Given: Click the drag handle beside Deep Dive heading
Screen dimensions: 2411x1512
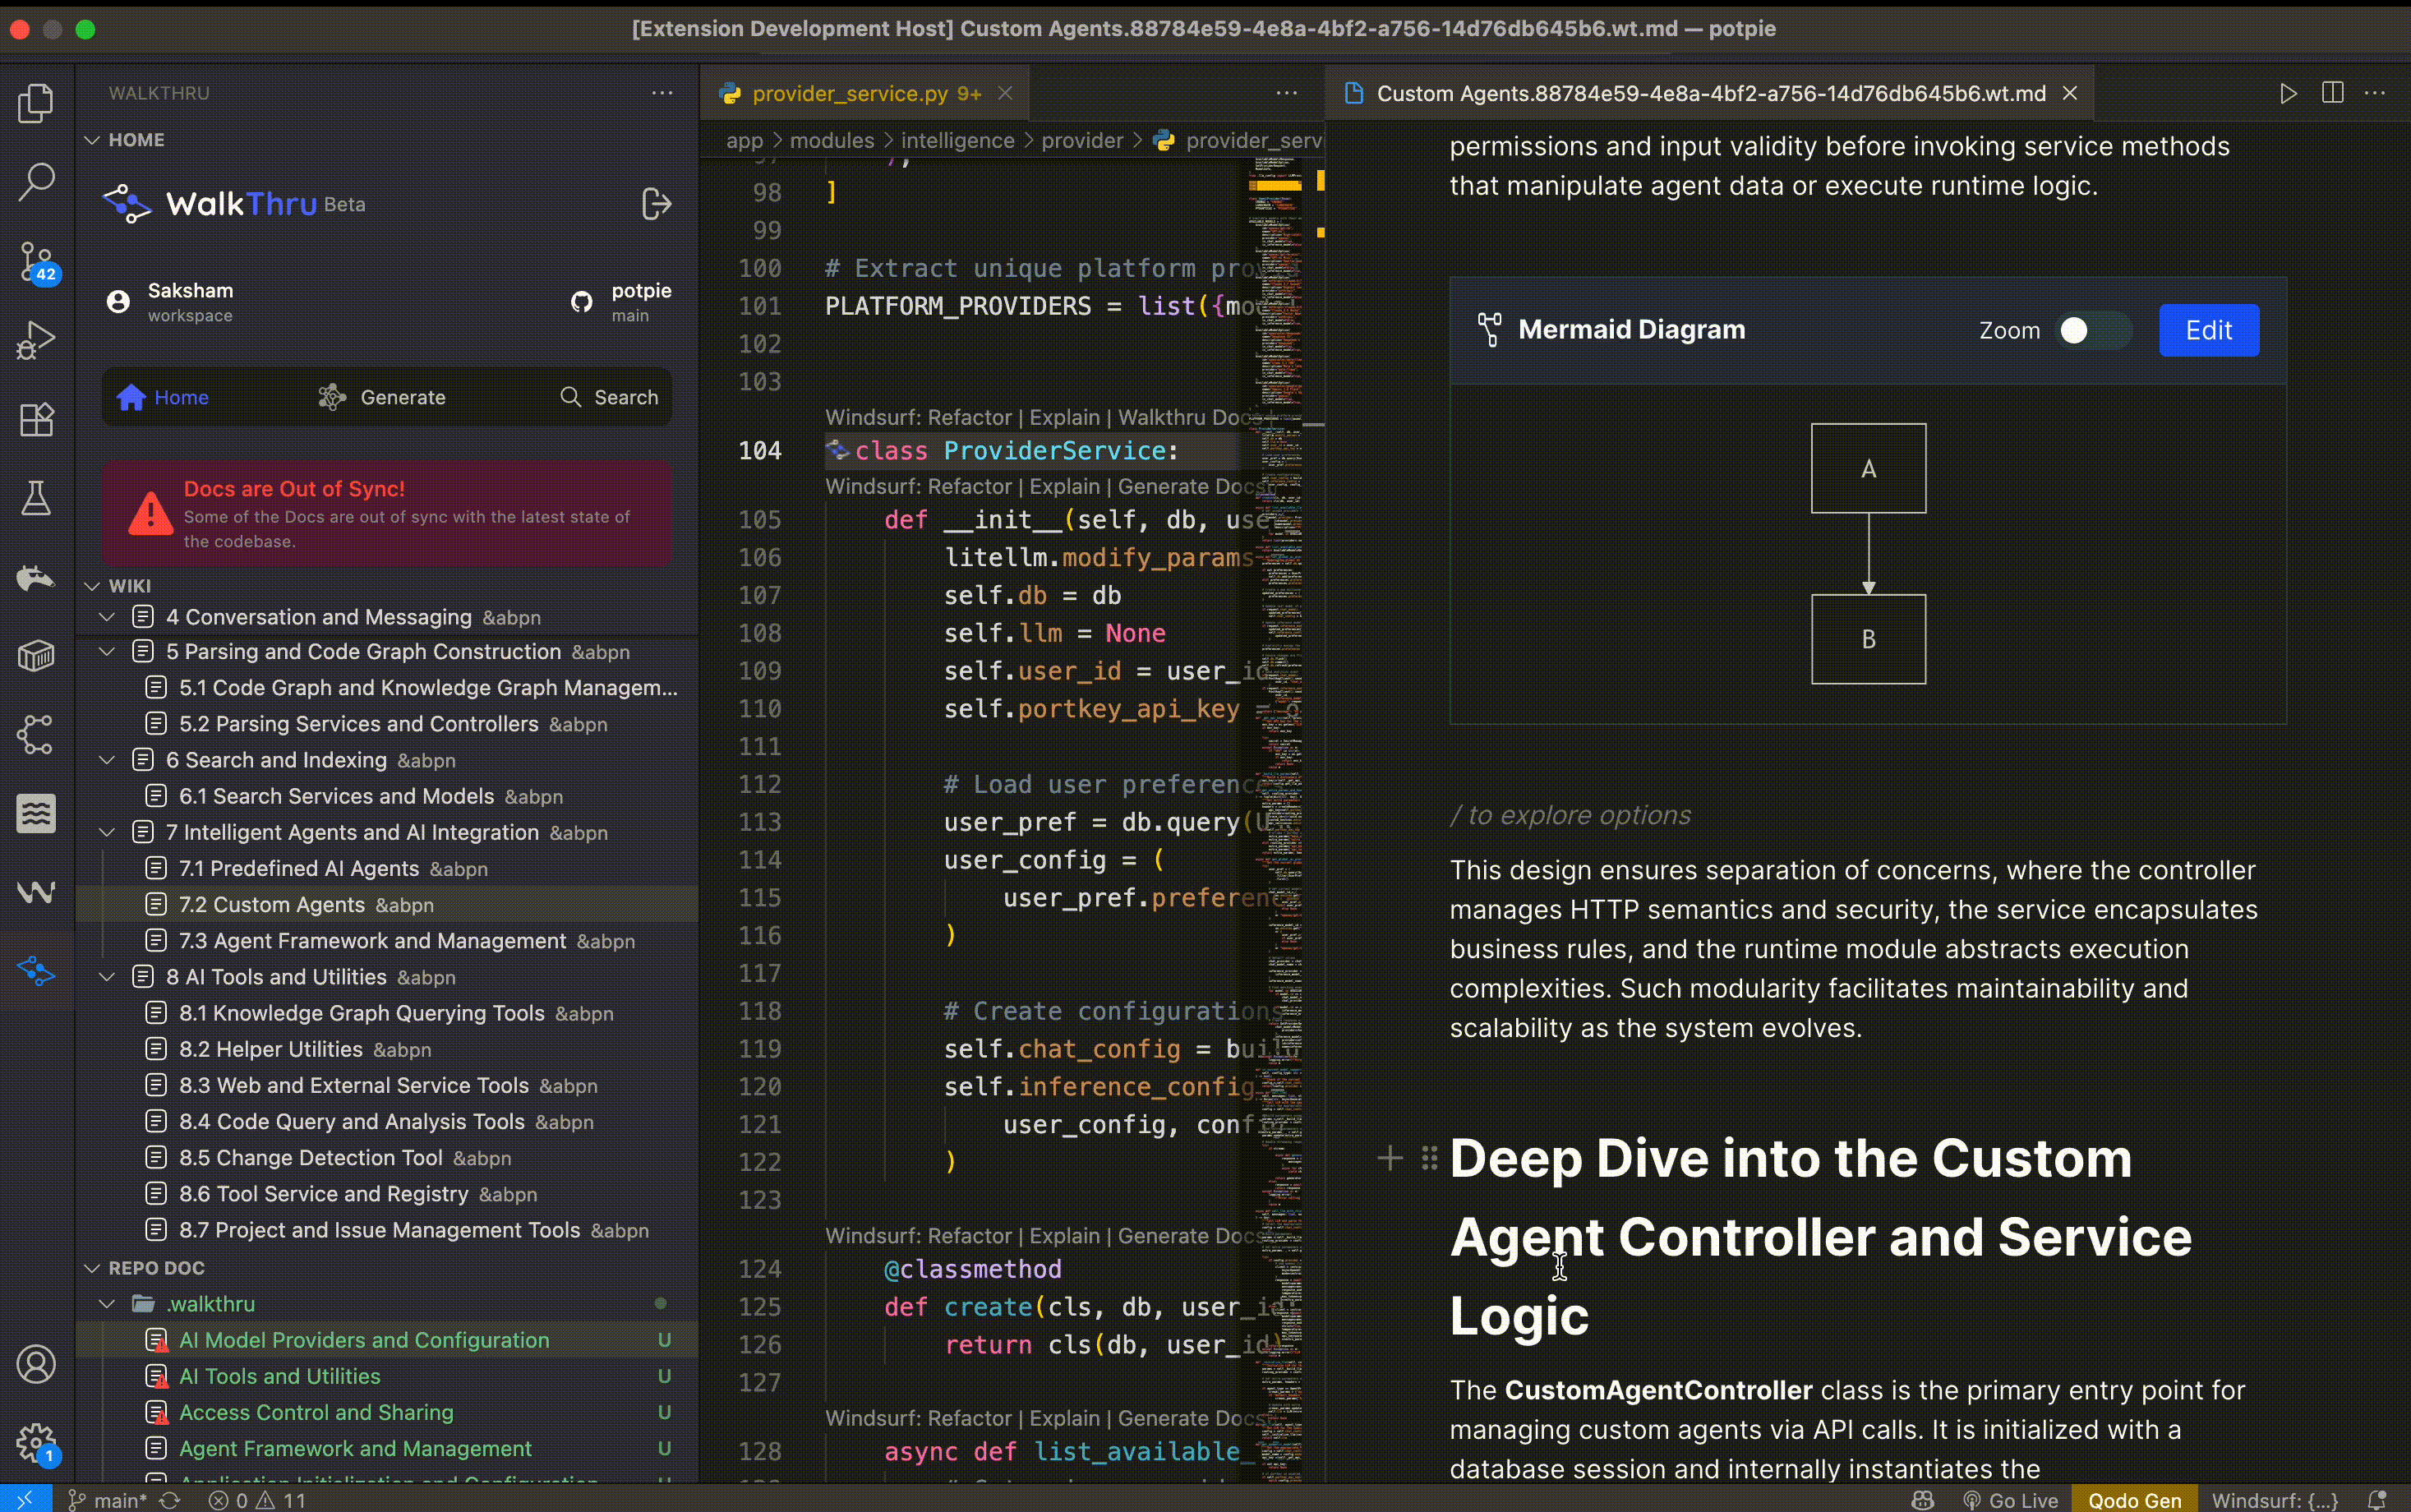Looking at the screenshot, I should click(1429, 1158).
